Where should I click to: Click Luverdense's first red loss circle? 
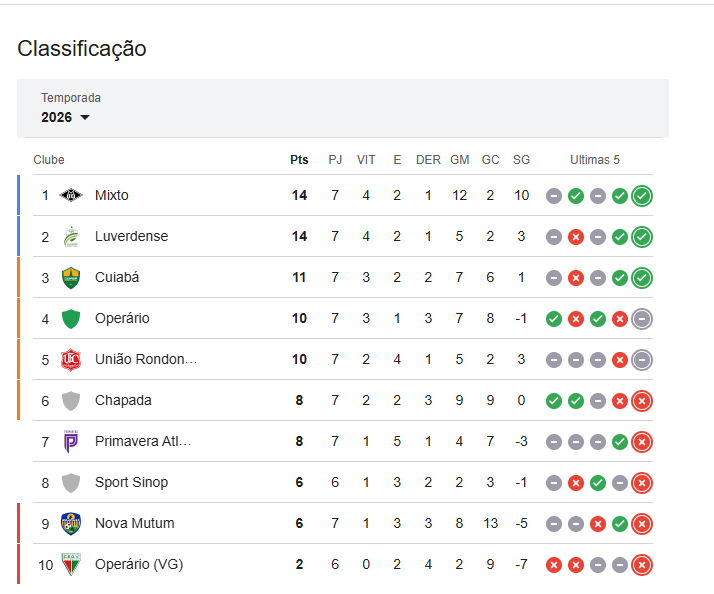[x=576, y=237]
